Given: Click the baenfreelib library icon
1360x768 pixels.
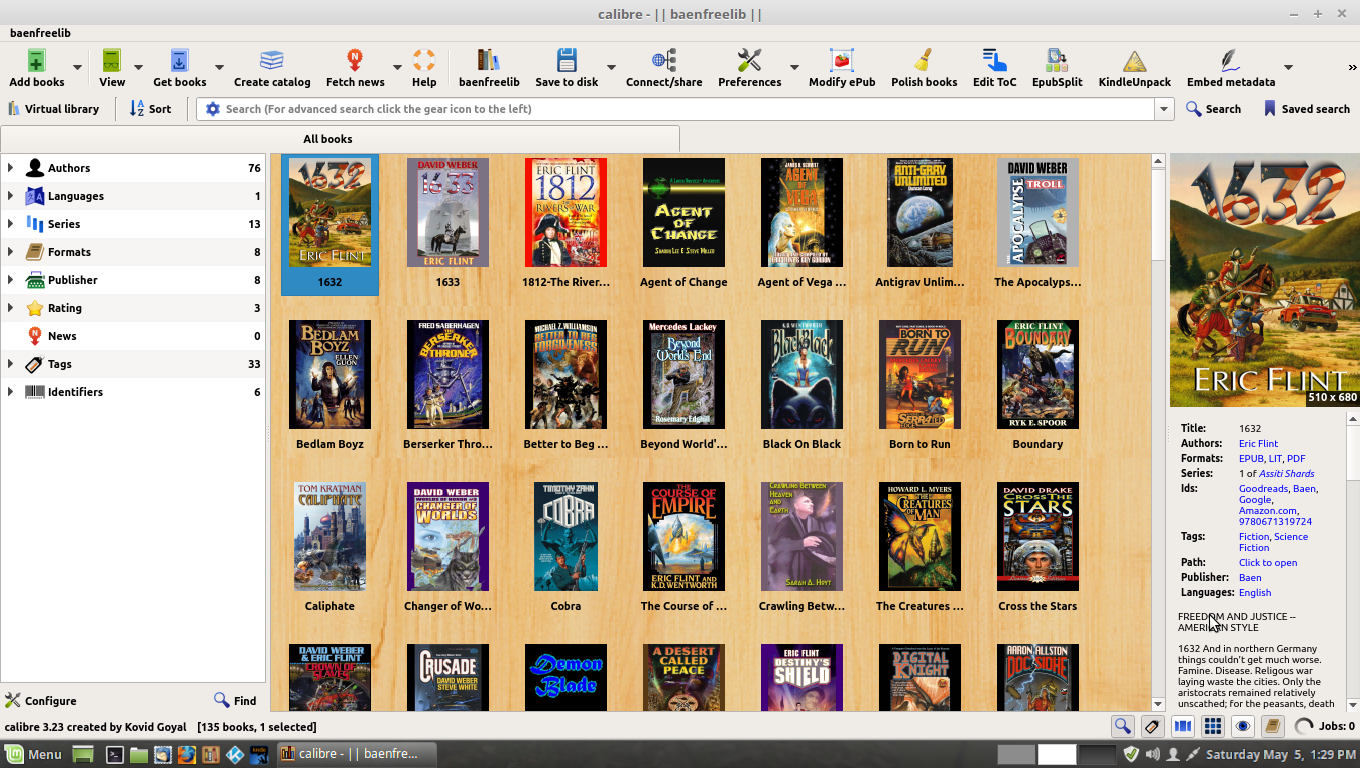Looking at the screenshot, I should [x=489, y=60].
